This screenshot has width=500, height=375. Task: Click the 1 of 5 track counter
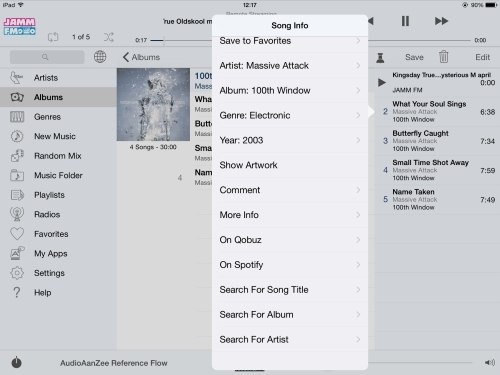pos(81,37)
